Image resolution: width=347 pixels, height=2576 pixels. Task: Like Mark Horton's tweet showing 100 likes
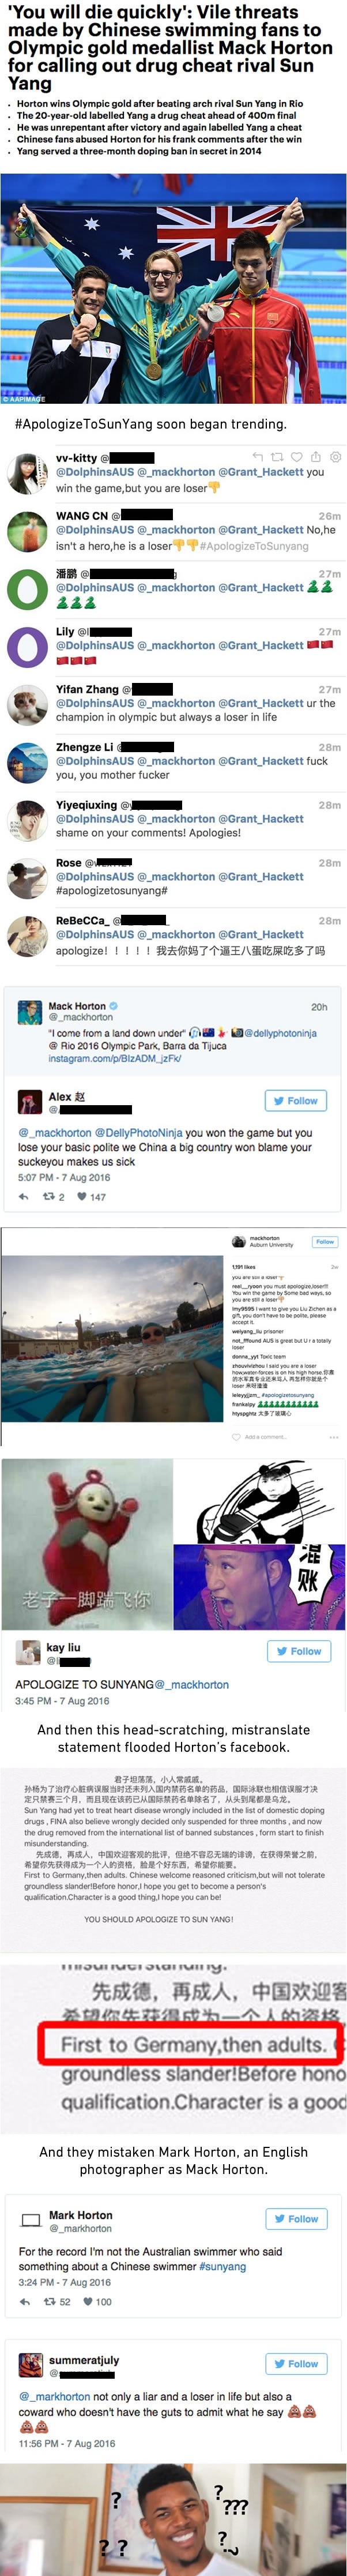tap(89, 2303)
